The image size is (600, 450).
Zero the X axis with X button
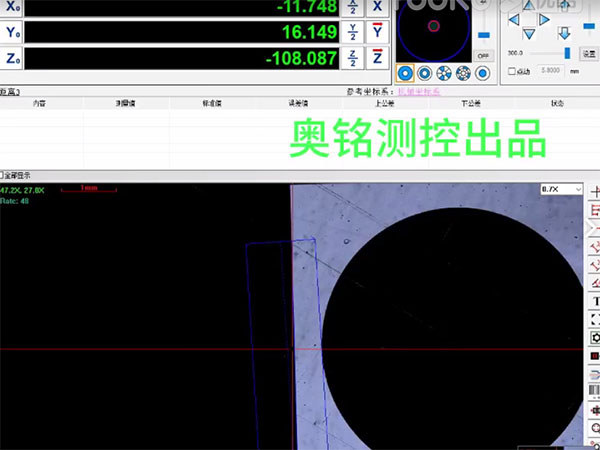tap(378, 6)
